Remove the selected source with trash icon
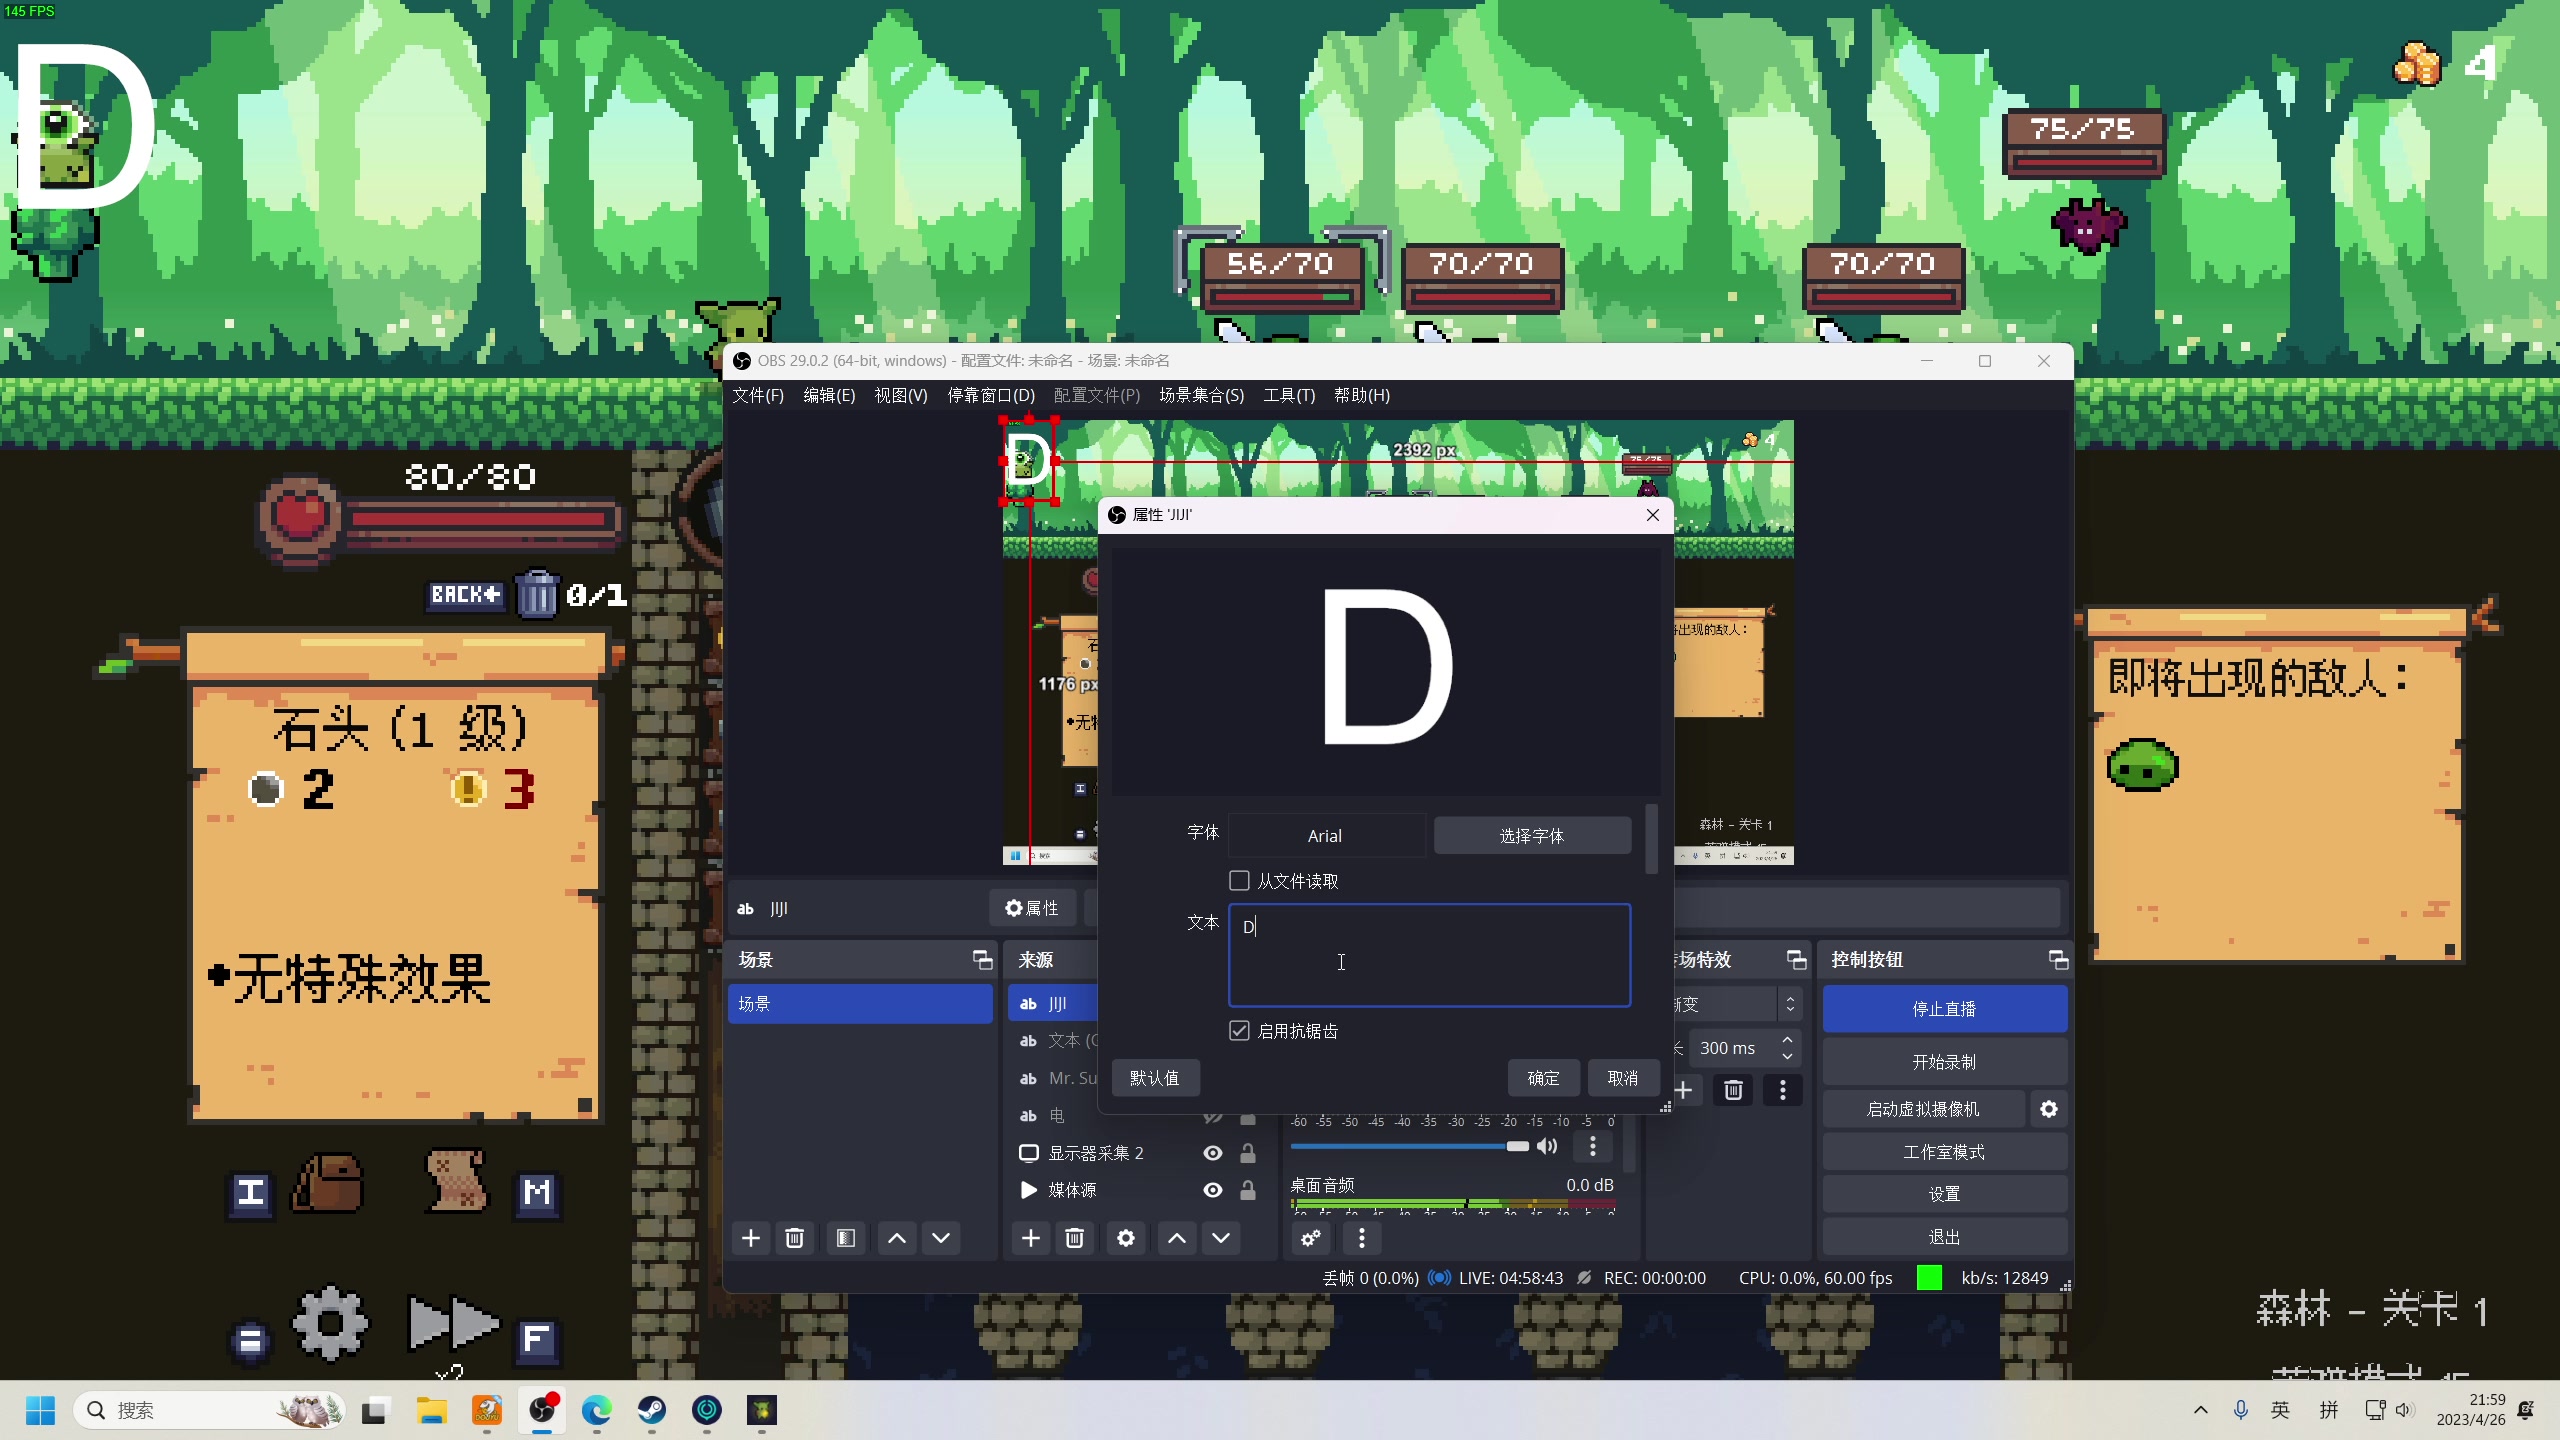Viewport: 2560px width, 1440px height. pyautogui.click(x=1075, y=1238)
